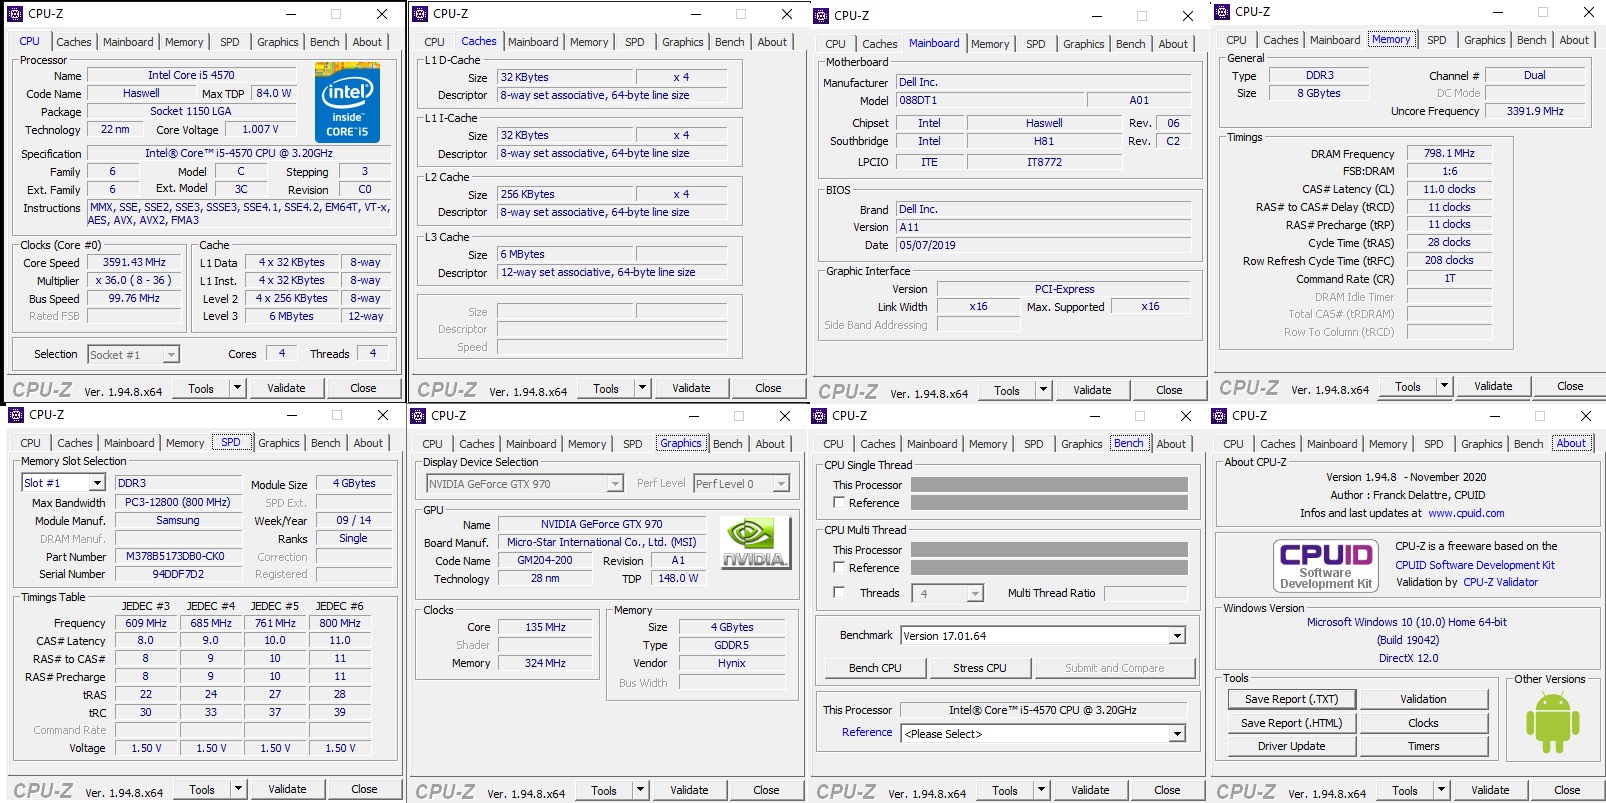Open the Tools dropdown arrow in the Memory tab window
1606x803 pixels.
click(1444, 386)
